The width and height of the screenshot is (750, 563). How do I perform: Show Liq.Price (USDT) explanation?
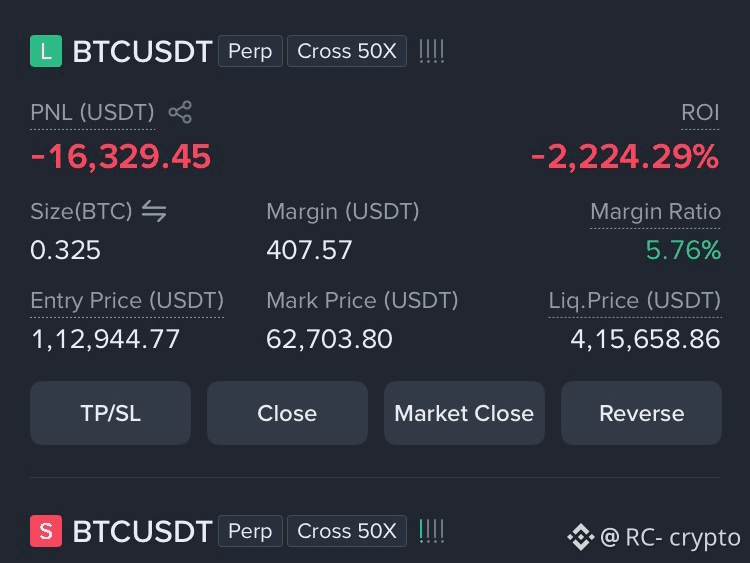pyautogui.click(x=635, y=301)
